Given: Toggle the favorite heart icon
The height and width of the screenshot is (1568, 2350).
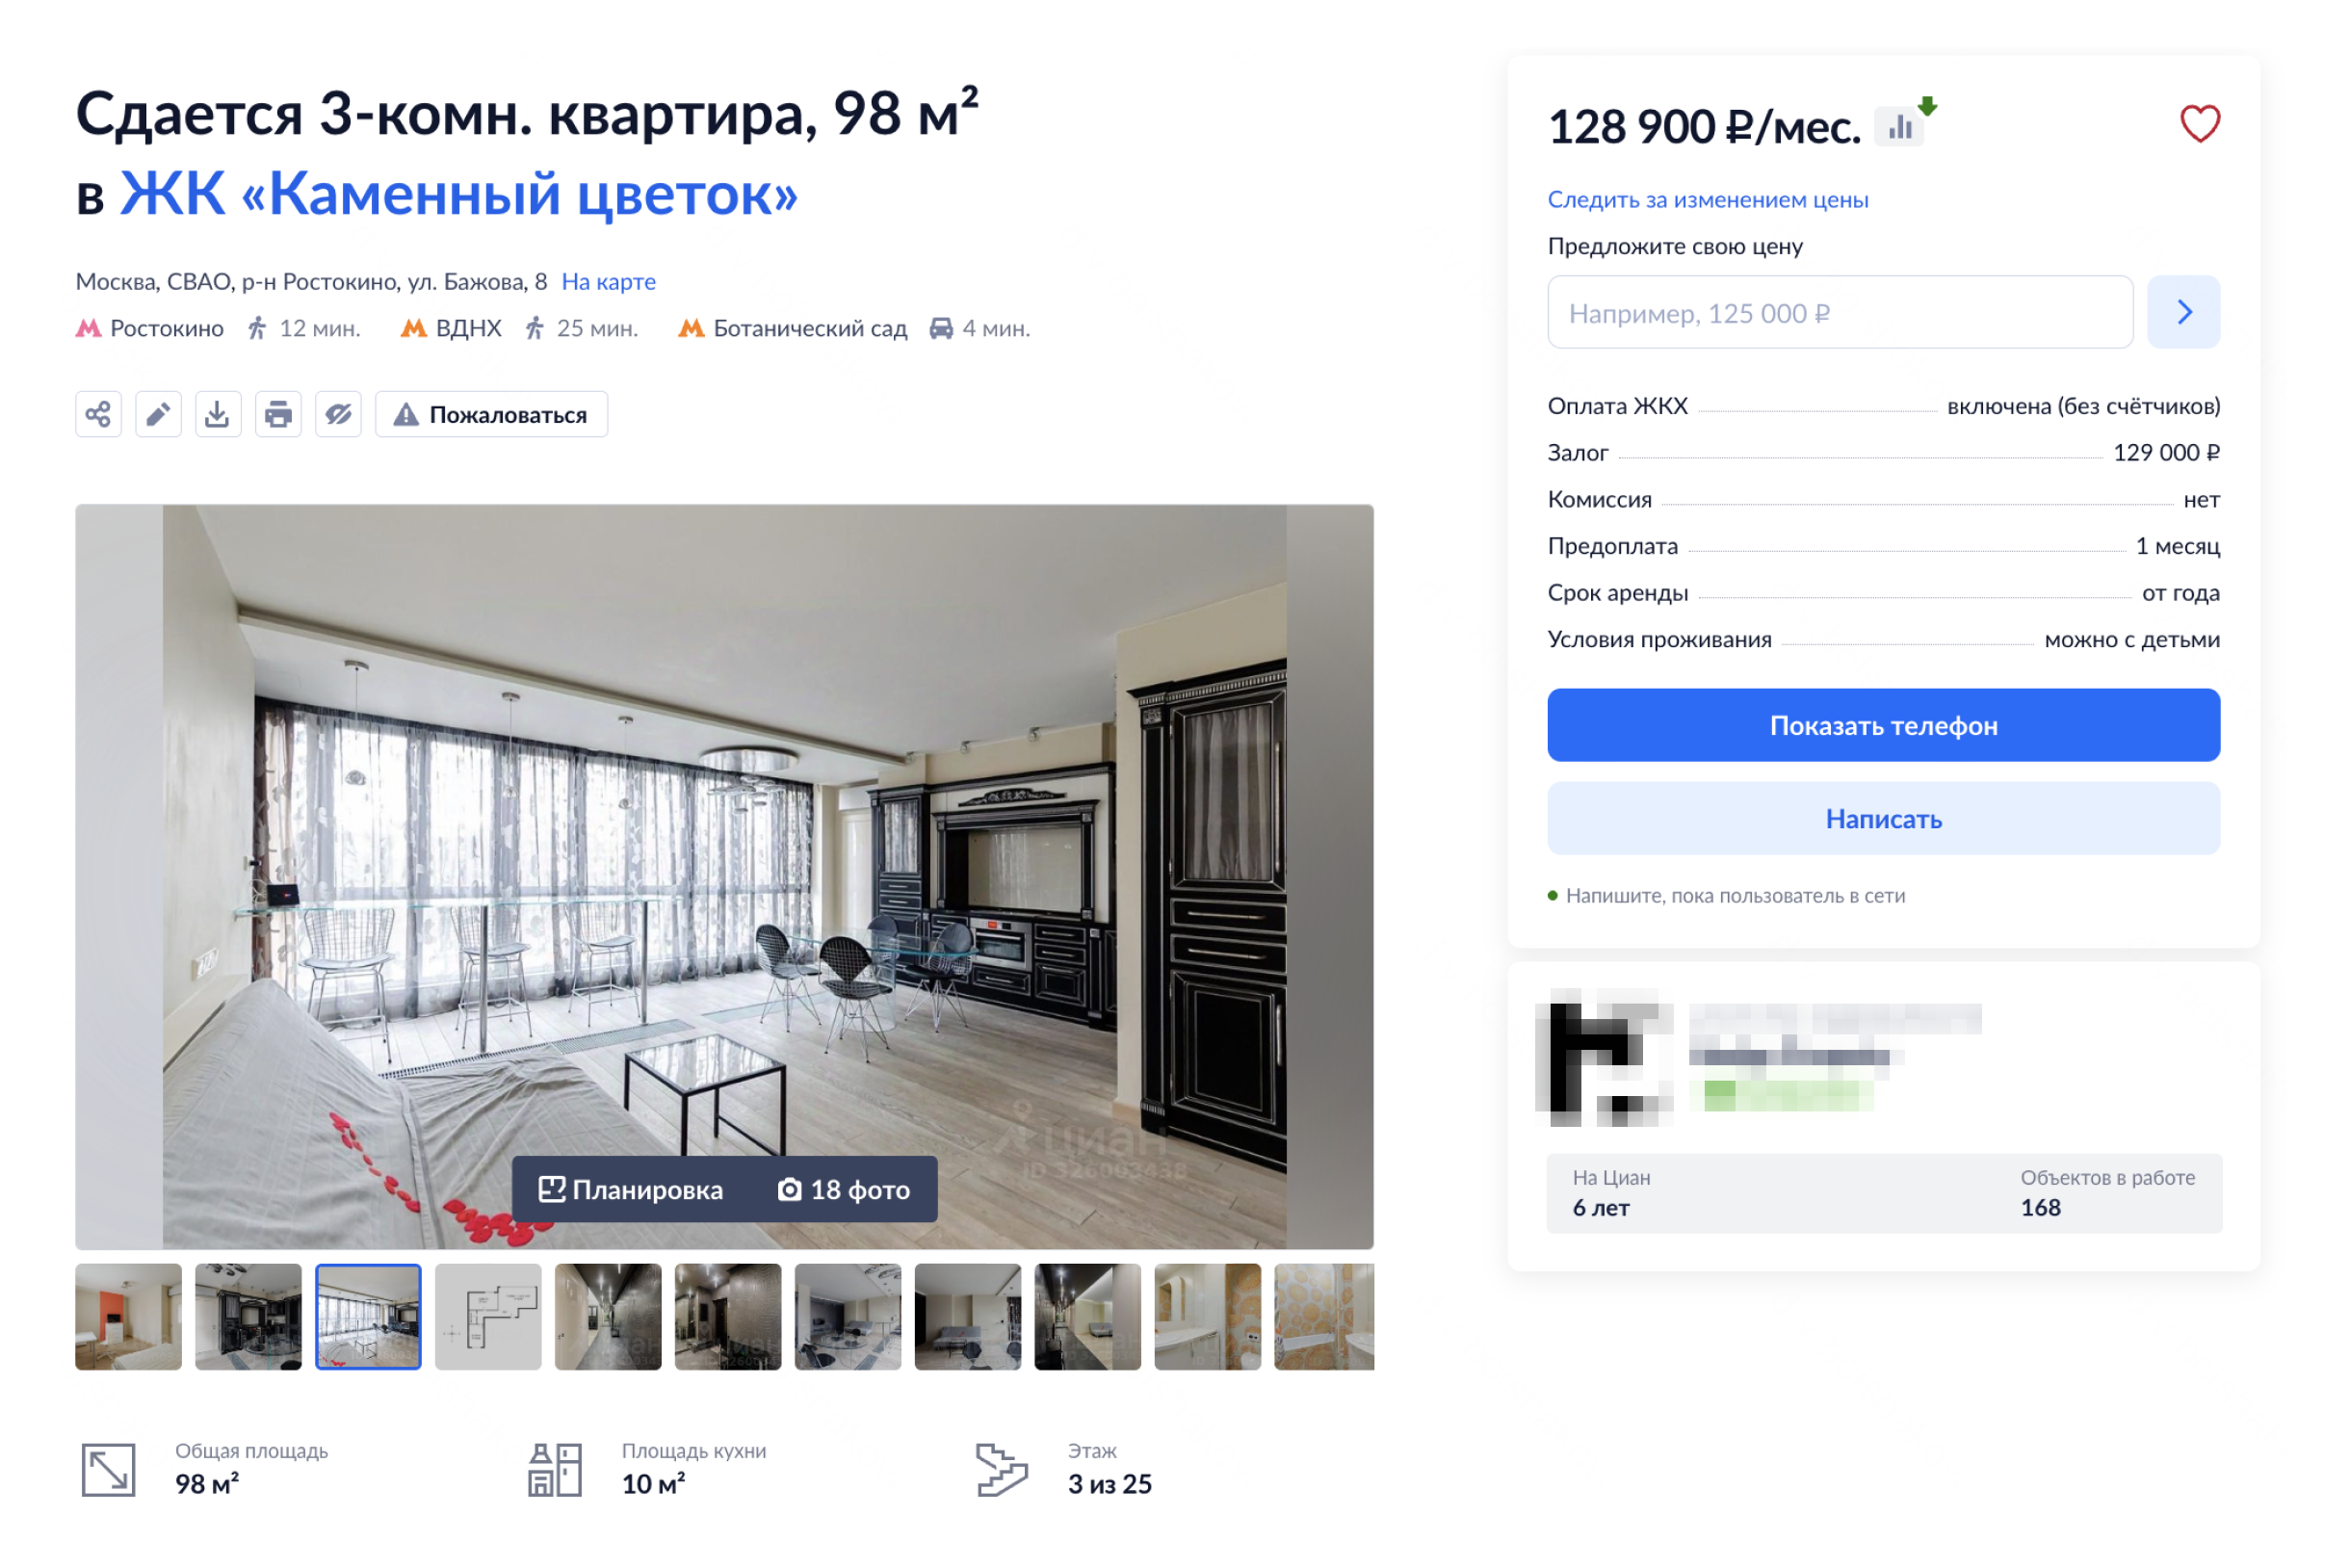Looking at the screenshot, I should (x=2199, y=124).
